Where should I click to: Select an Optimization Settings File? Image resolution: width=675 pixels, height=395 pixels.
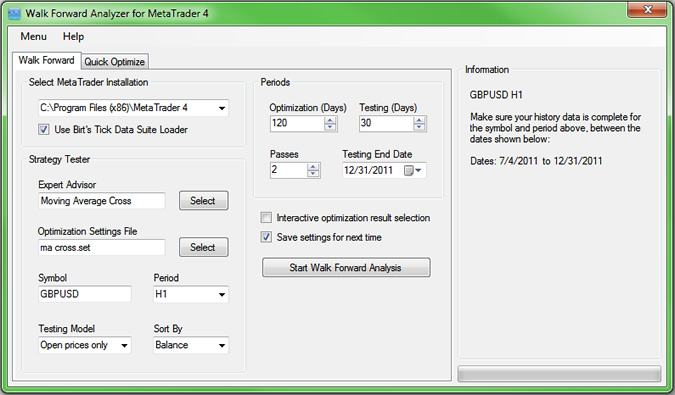204,247
